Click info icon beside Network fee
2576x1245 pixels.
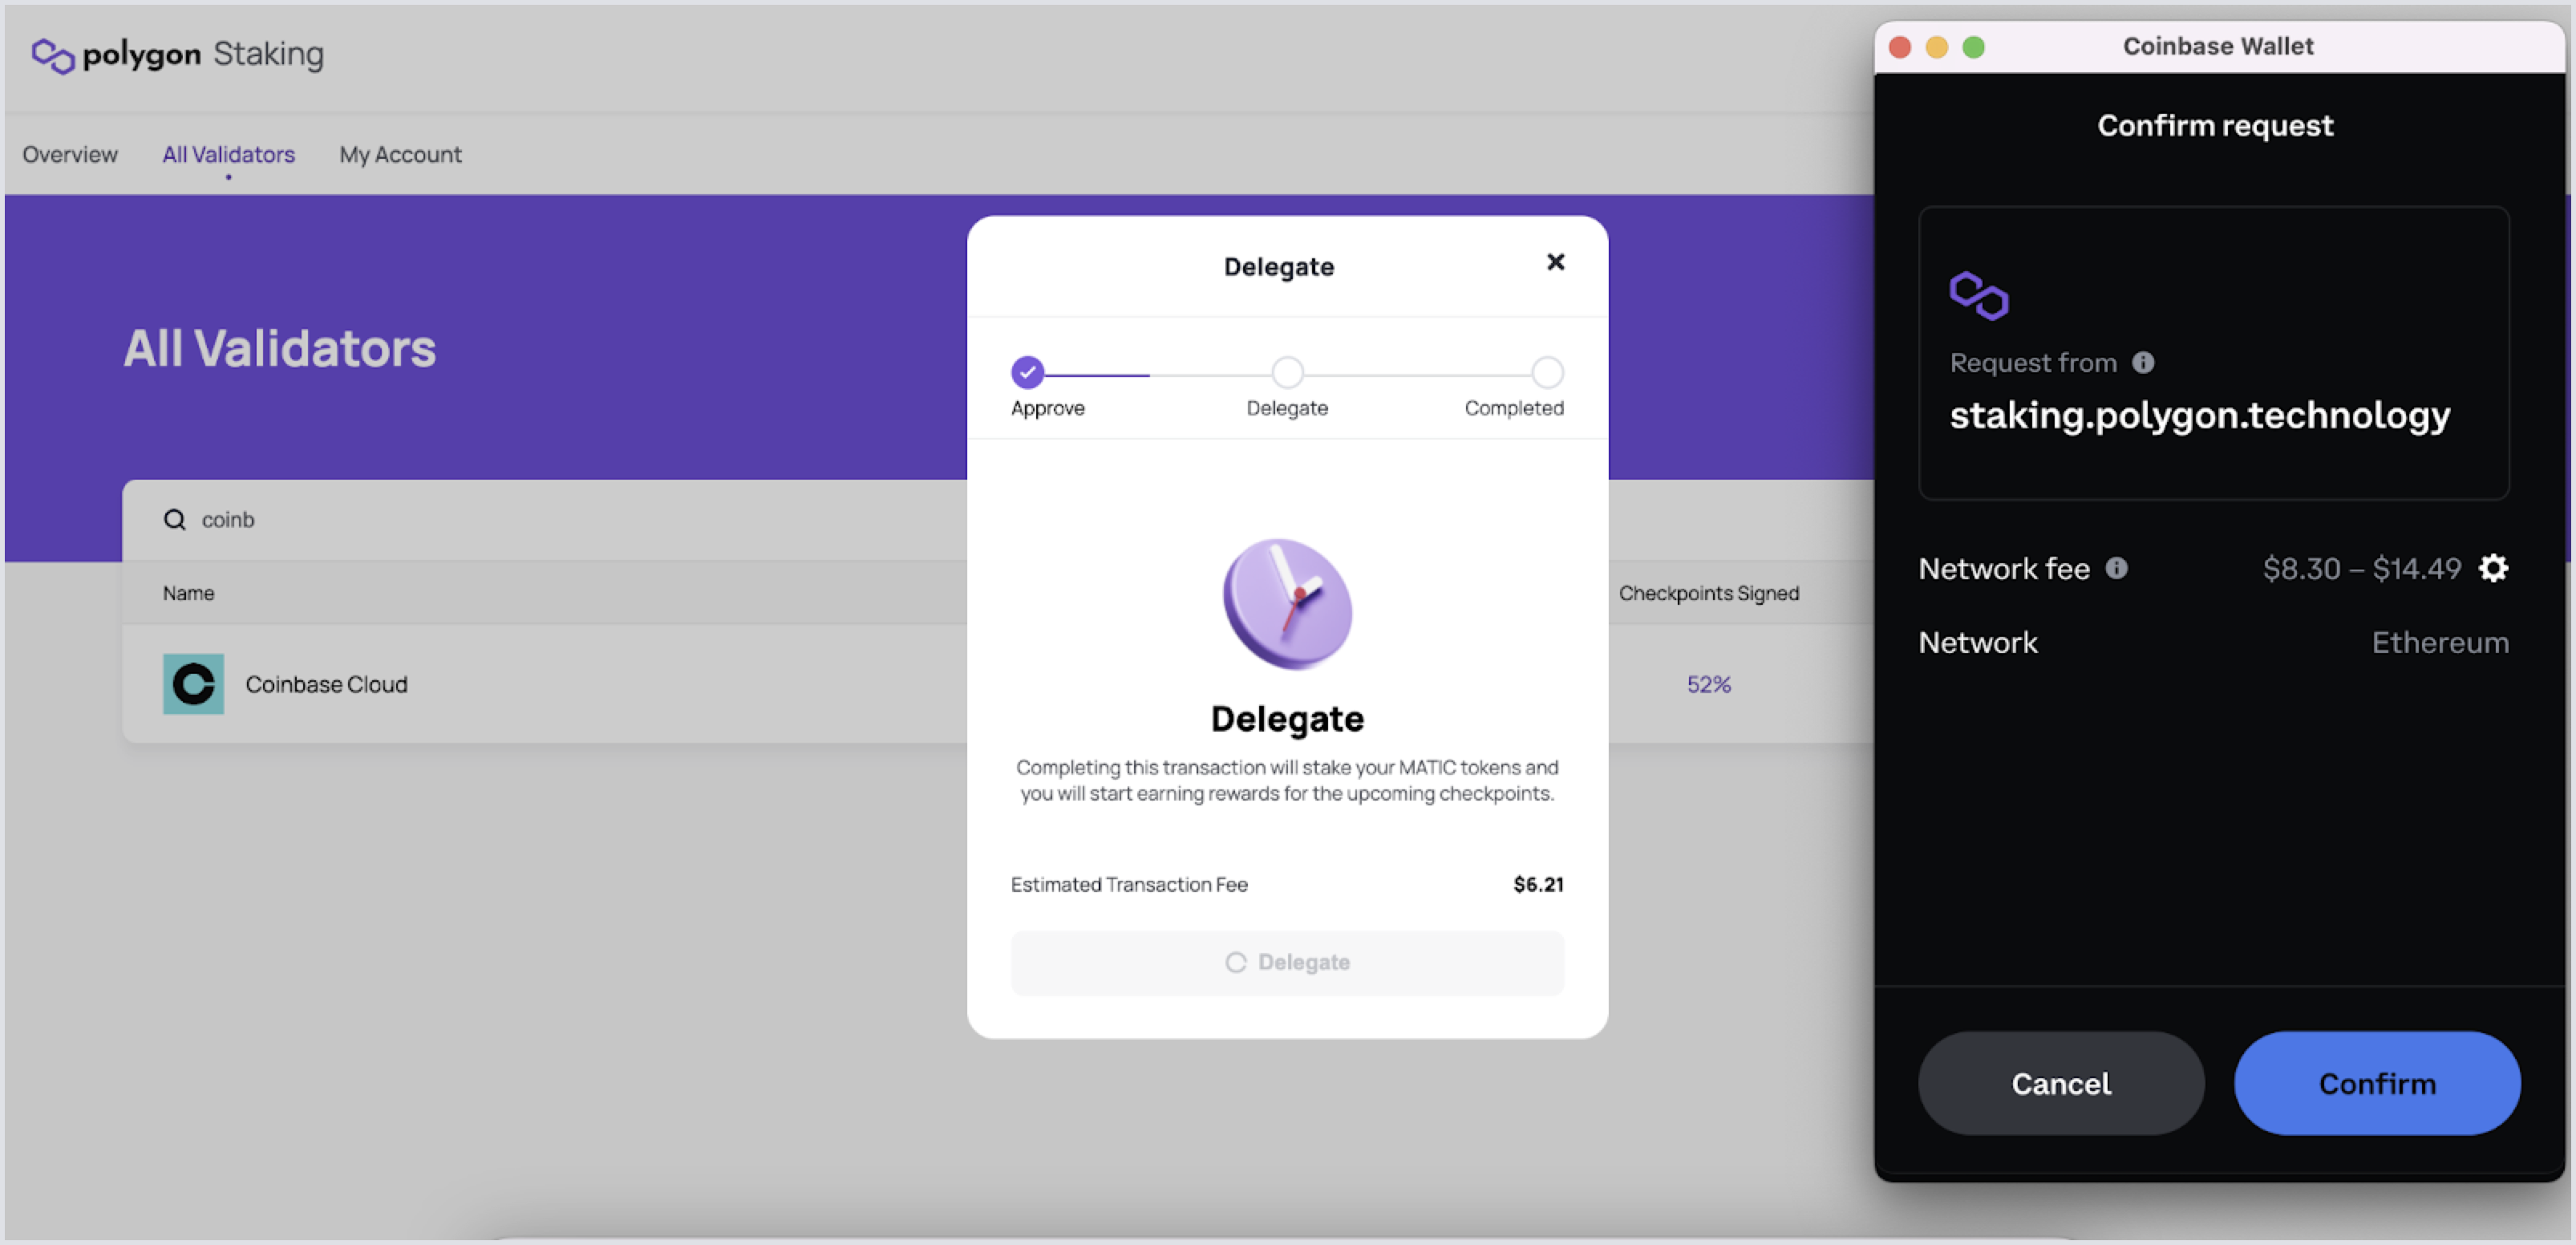pyautogui.click(x=2116, y=568)
